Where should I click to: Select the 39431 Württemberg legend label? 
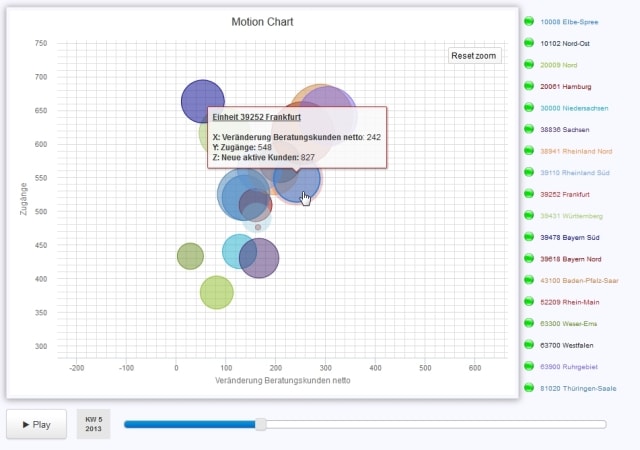pyautogui.click(x=571, y=216)
